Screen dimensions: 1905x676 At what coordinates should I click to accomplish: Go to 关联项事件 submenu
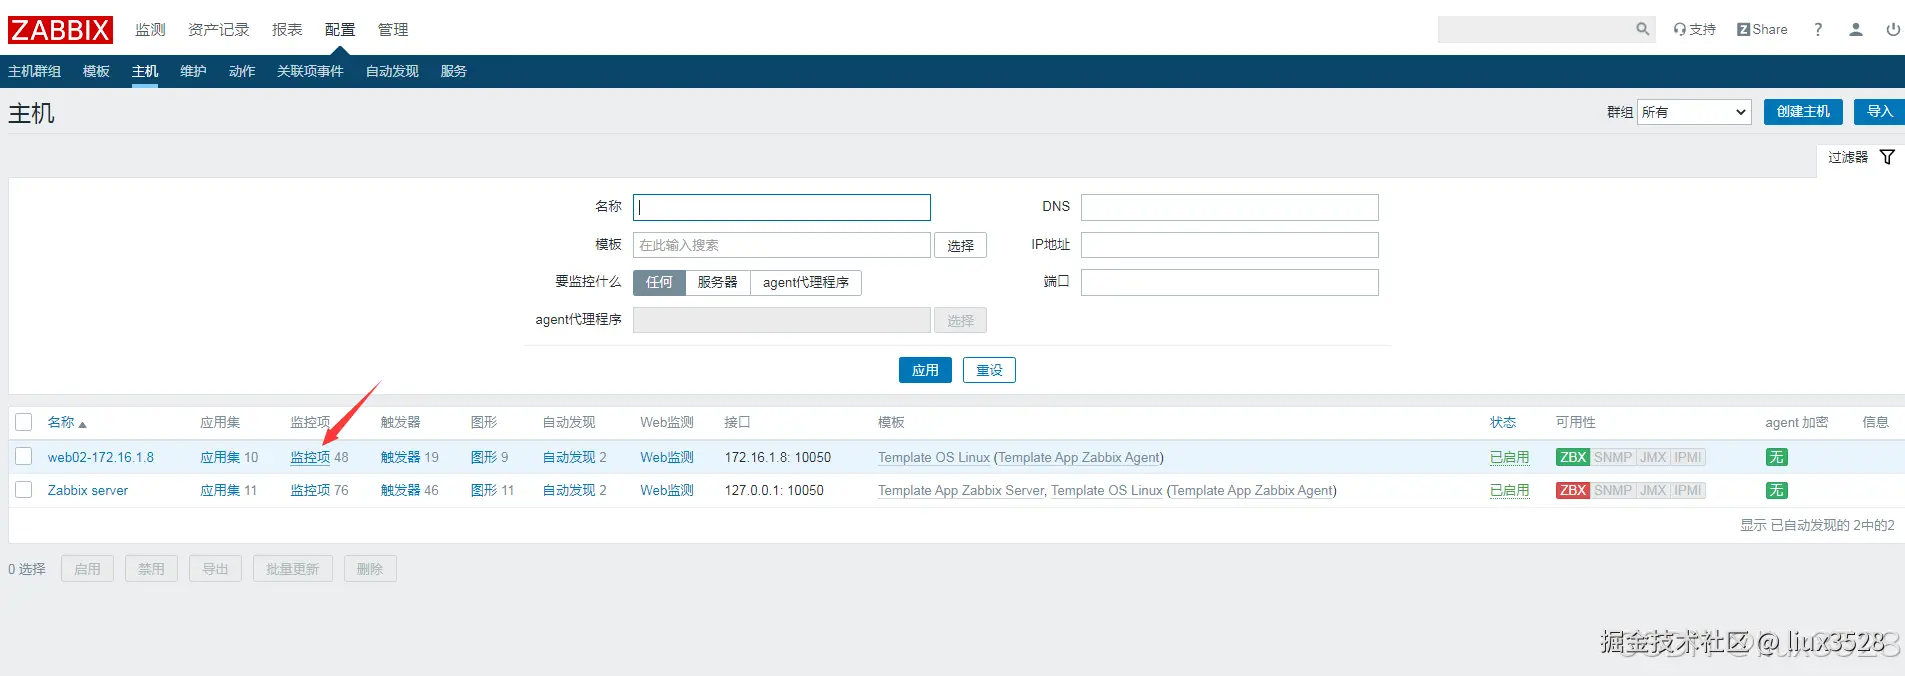click(310, 71)
